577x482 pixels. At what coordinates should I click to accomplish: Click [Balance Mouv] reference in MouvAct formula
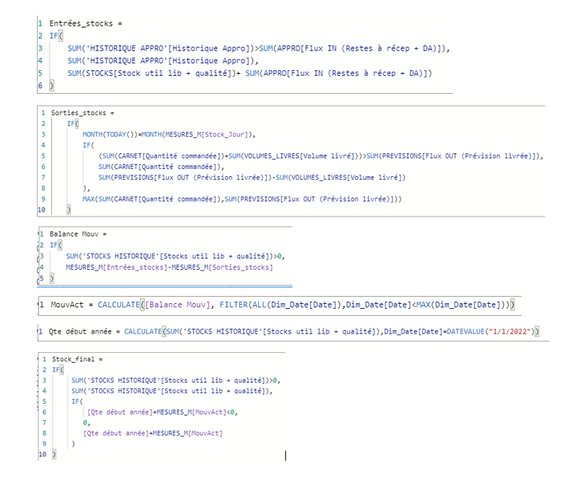click(178, 305)
